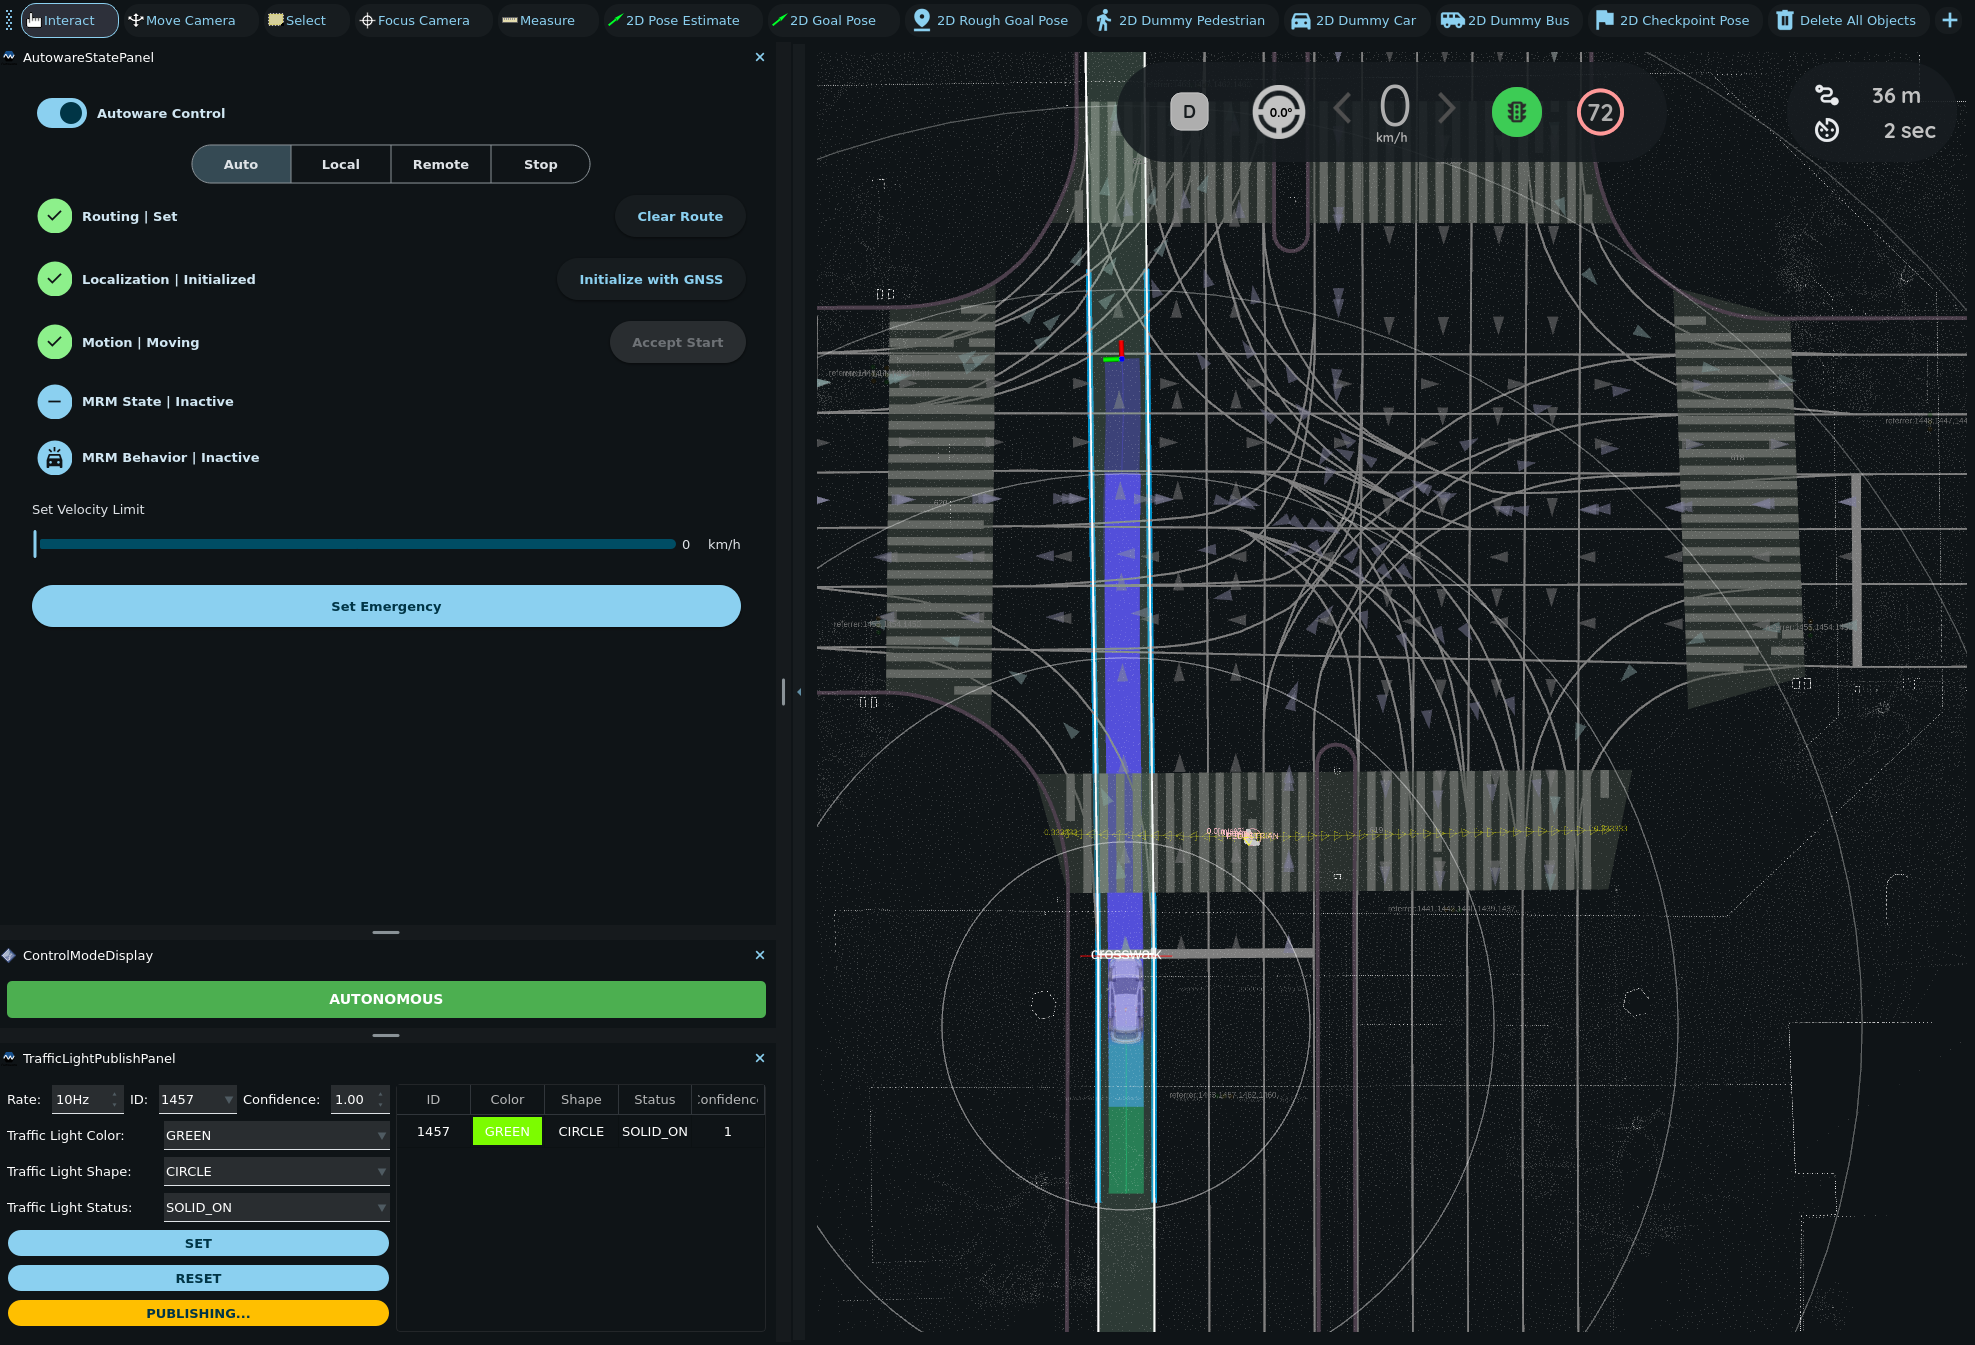Viewport: 1975px width, 1345px height.
Task: Select the 2D Dummy Car tool
Action: pos(1353,20)
